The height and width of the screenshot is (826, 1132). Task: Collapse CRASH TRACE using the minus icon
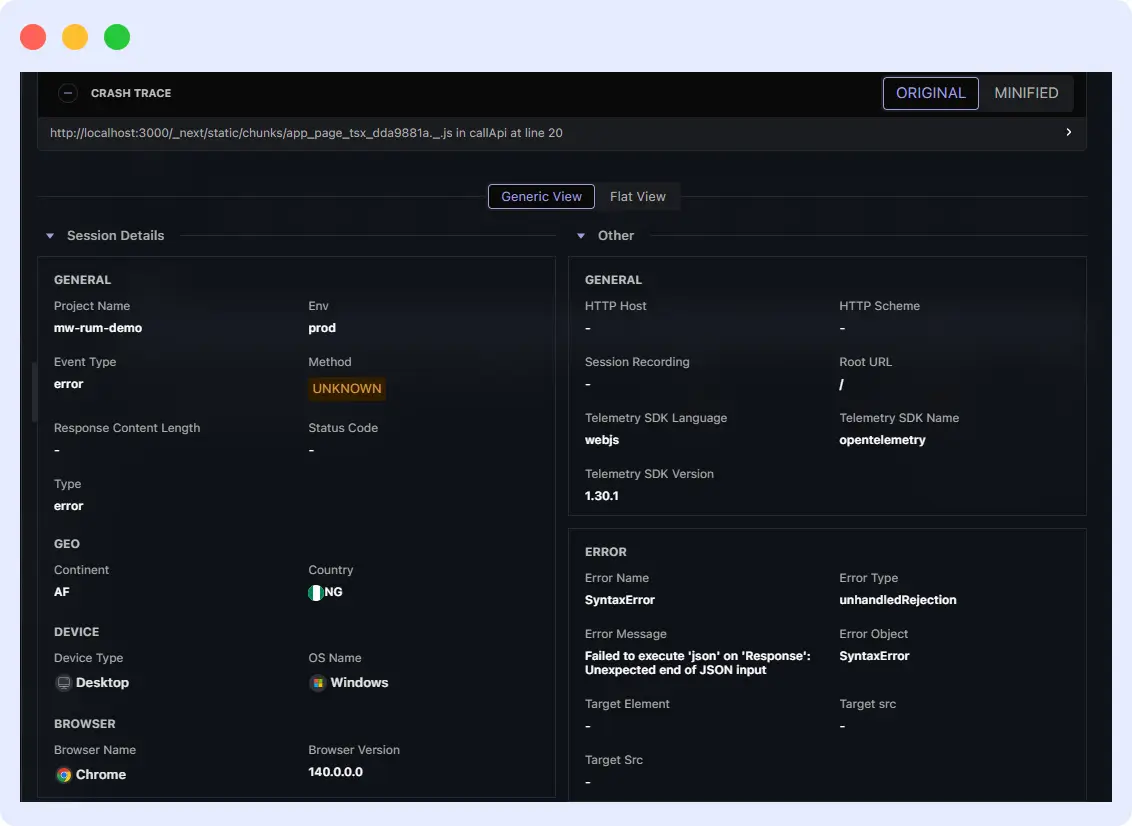click(x=68, y=92)
